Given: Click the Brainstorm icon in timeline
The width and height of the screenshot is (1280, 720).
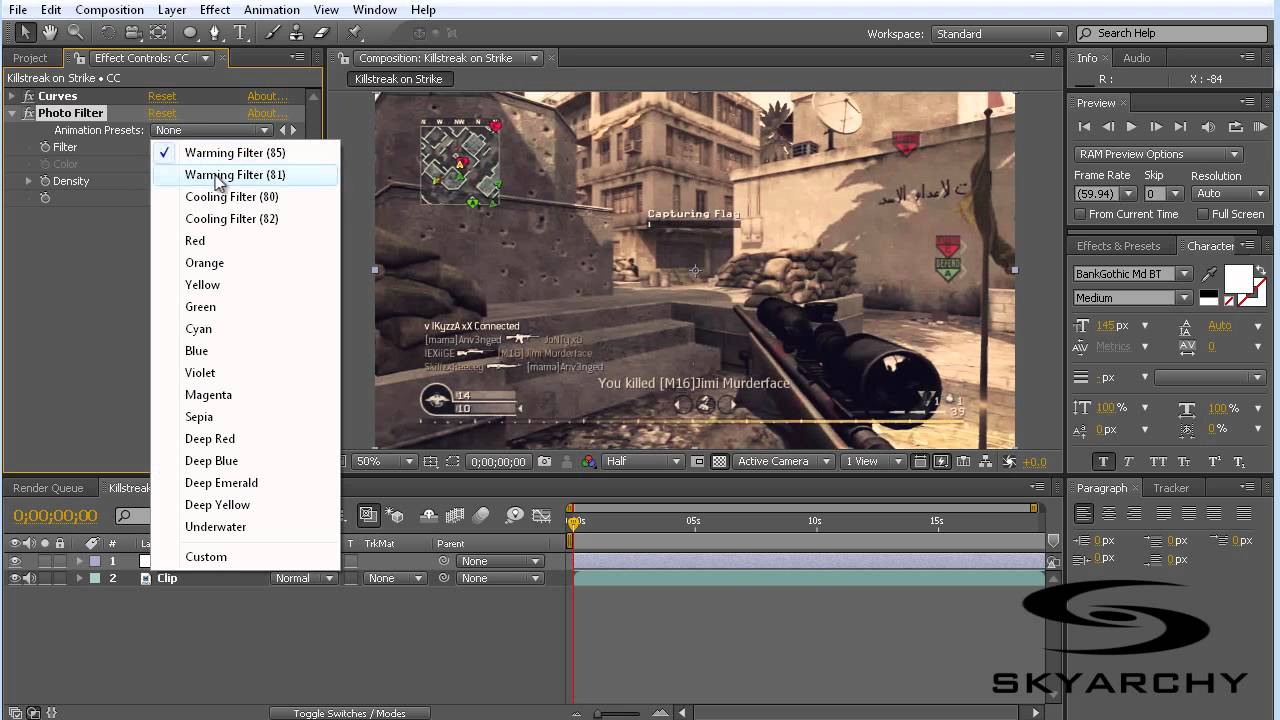Looking at the screenshot, I should pyautogui.click(x=515, y=516).
